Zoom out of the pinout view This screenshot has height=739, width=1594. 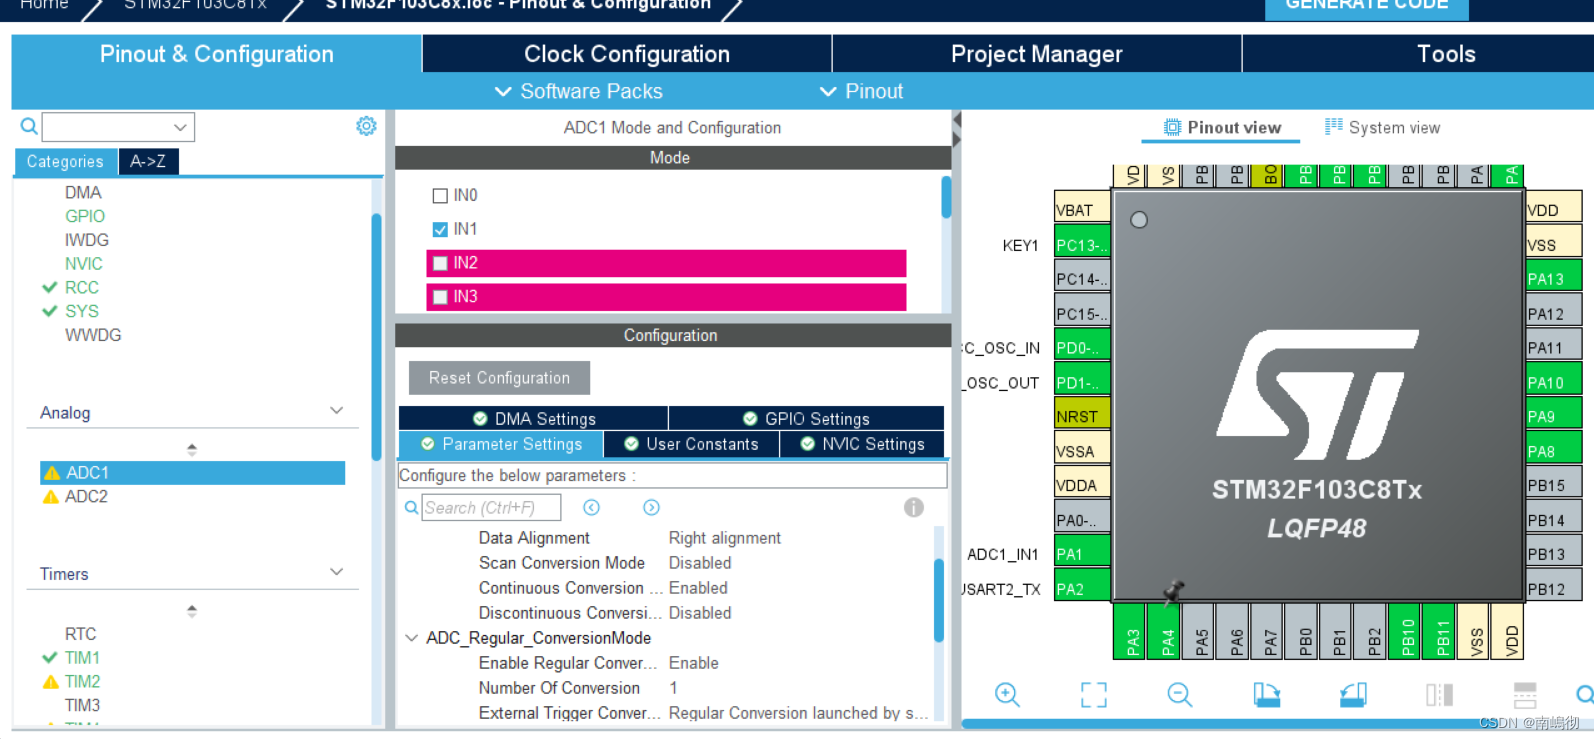(1180, 695)
